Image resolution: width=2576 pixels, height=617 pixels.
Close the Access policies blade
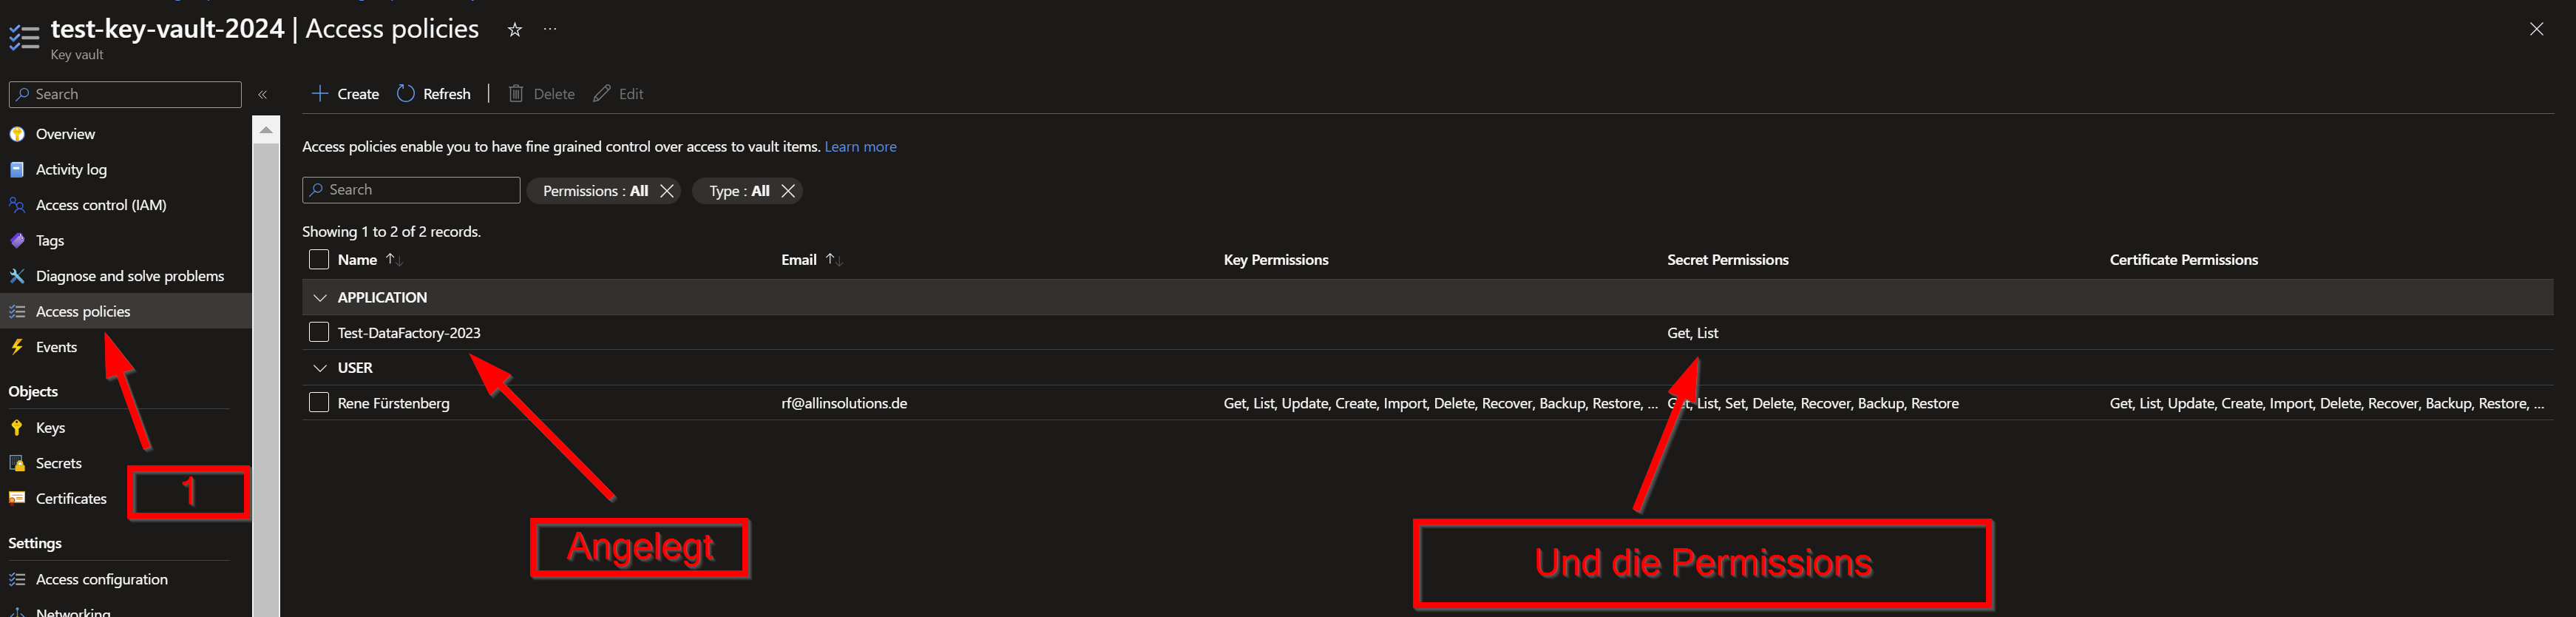(x=2536, y=29)
